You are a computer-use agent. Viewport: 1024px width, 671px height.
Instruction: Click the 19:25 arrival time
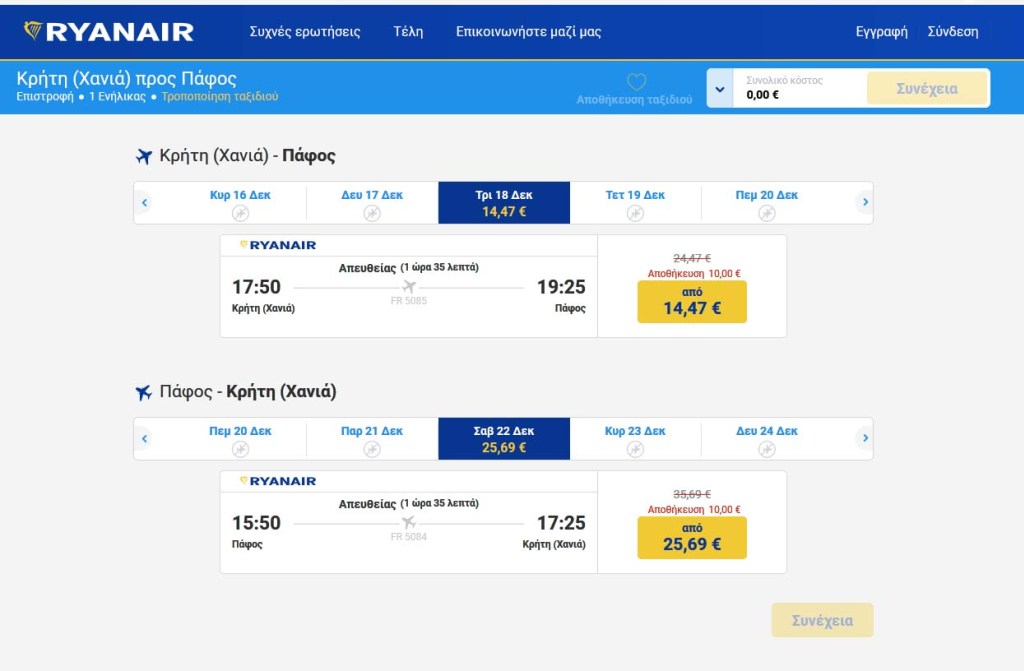pos(561,287)
